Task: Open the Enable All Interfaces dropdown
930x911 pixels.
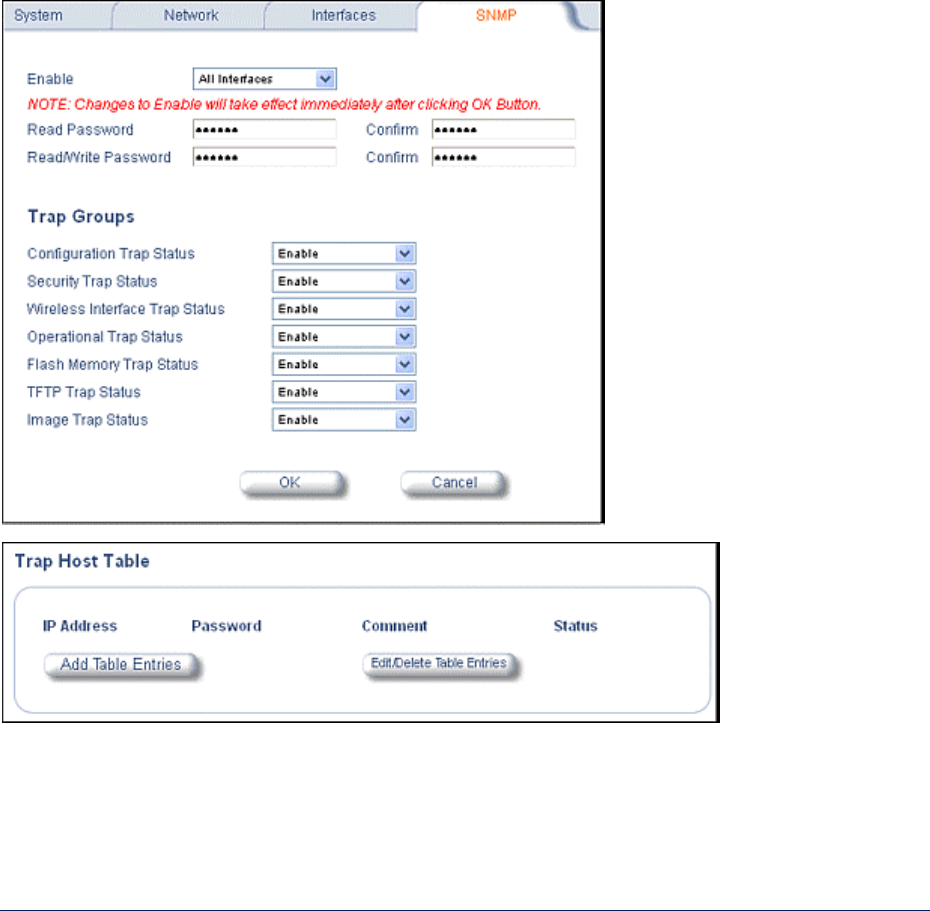Action: [265, 79]
